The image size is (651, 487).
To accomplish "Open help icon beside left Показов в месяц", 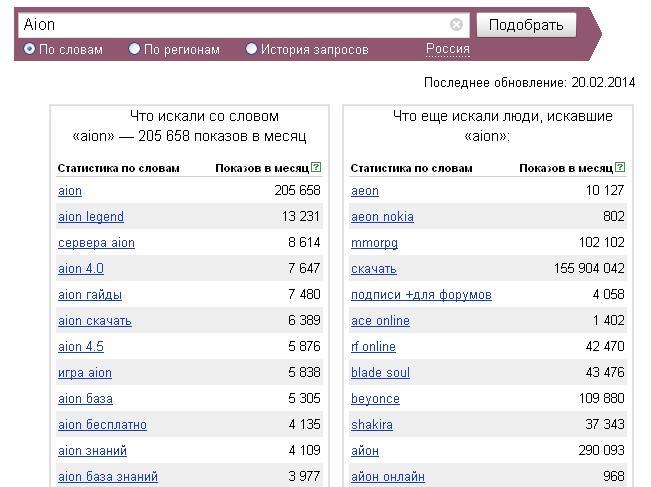I will (316, 167).
